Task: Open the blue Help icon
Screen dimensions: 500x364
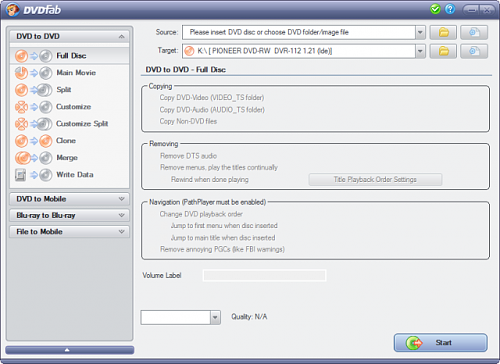Action: (x=450, y=9)
